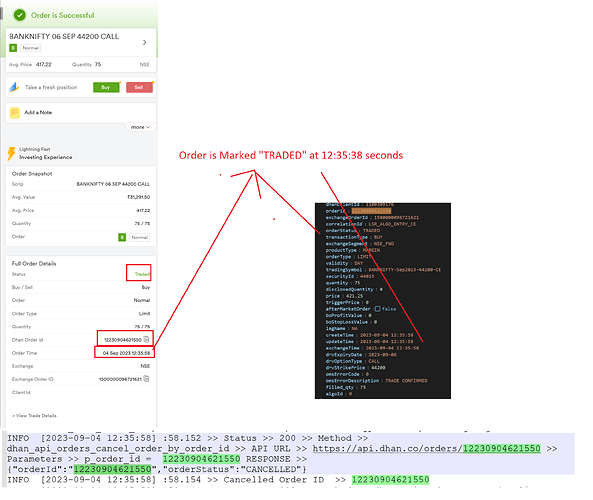593x500 pixels.
Task: Click the red Sell button
Action: tap(139, 87)
